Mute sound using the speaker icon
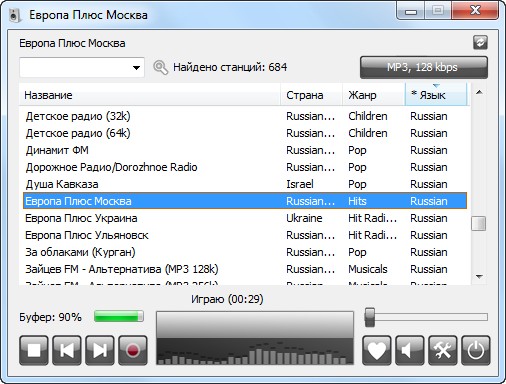This screenshot has height=384, width=506. (x=410, y=350)
